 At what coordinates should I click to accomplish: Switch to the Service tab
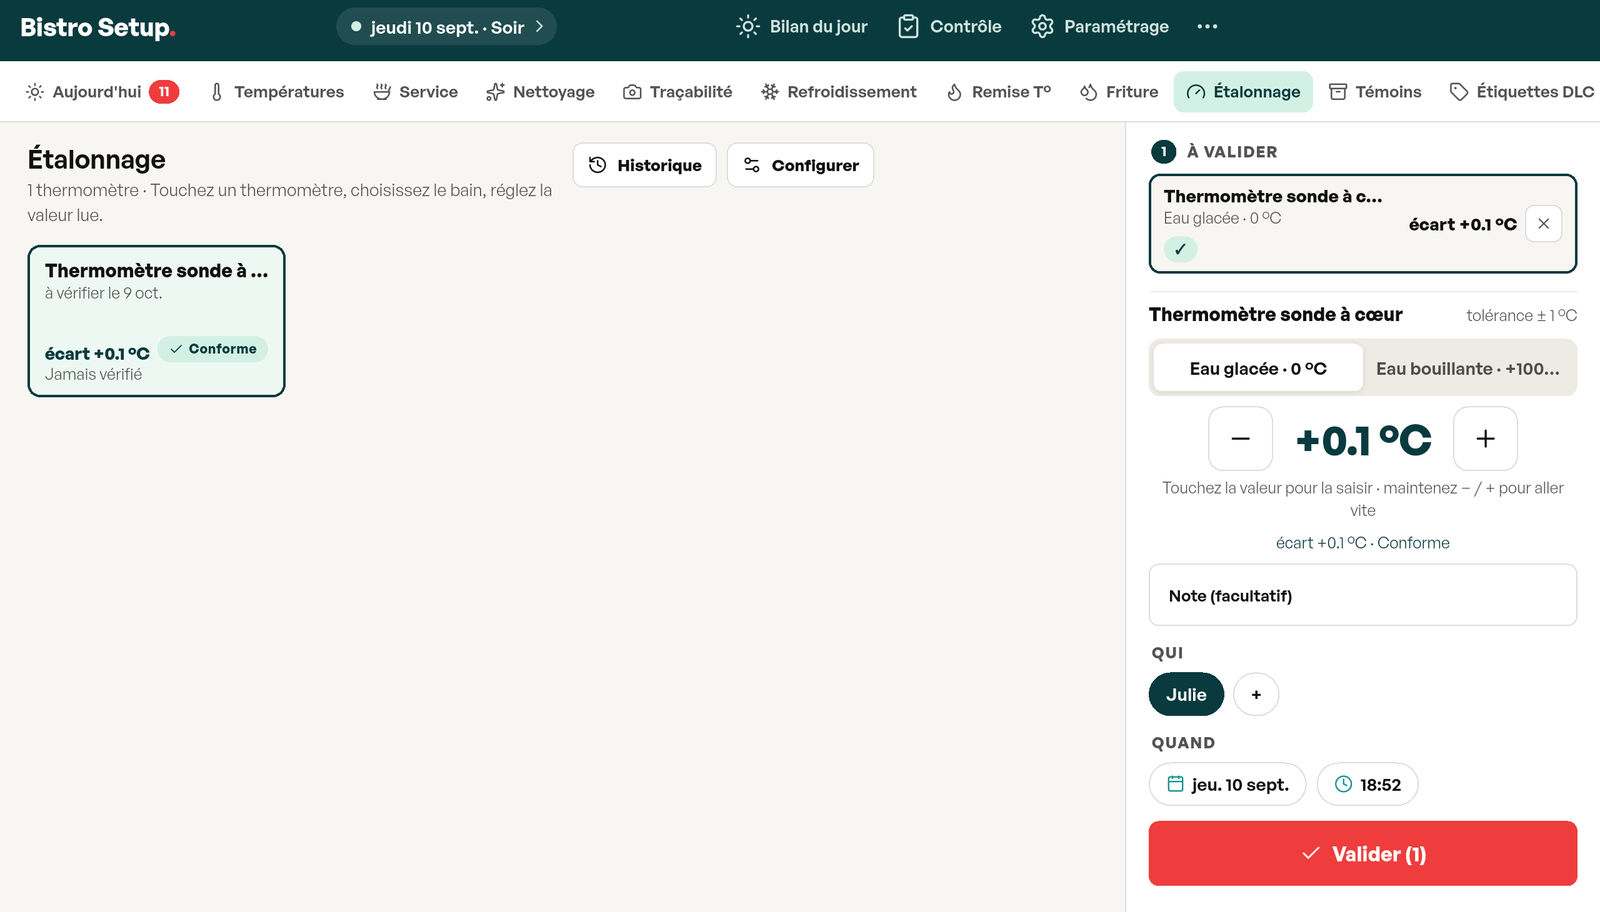coord(415,92)
